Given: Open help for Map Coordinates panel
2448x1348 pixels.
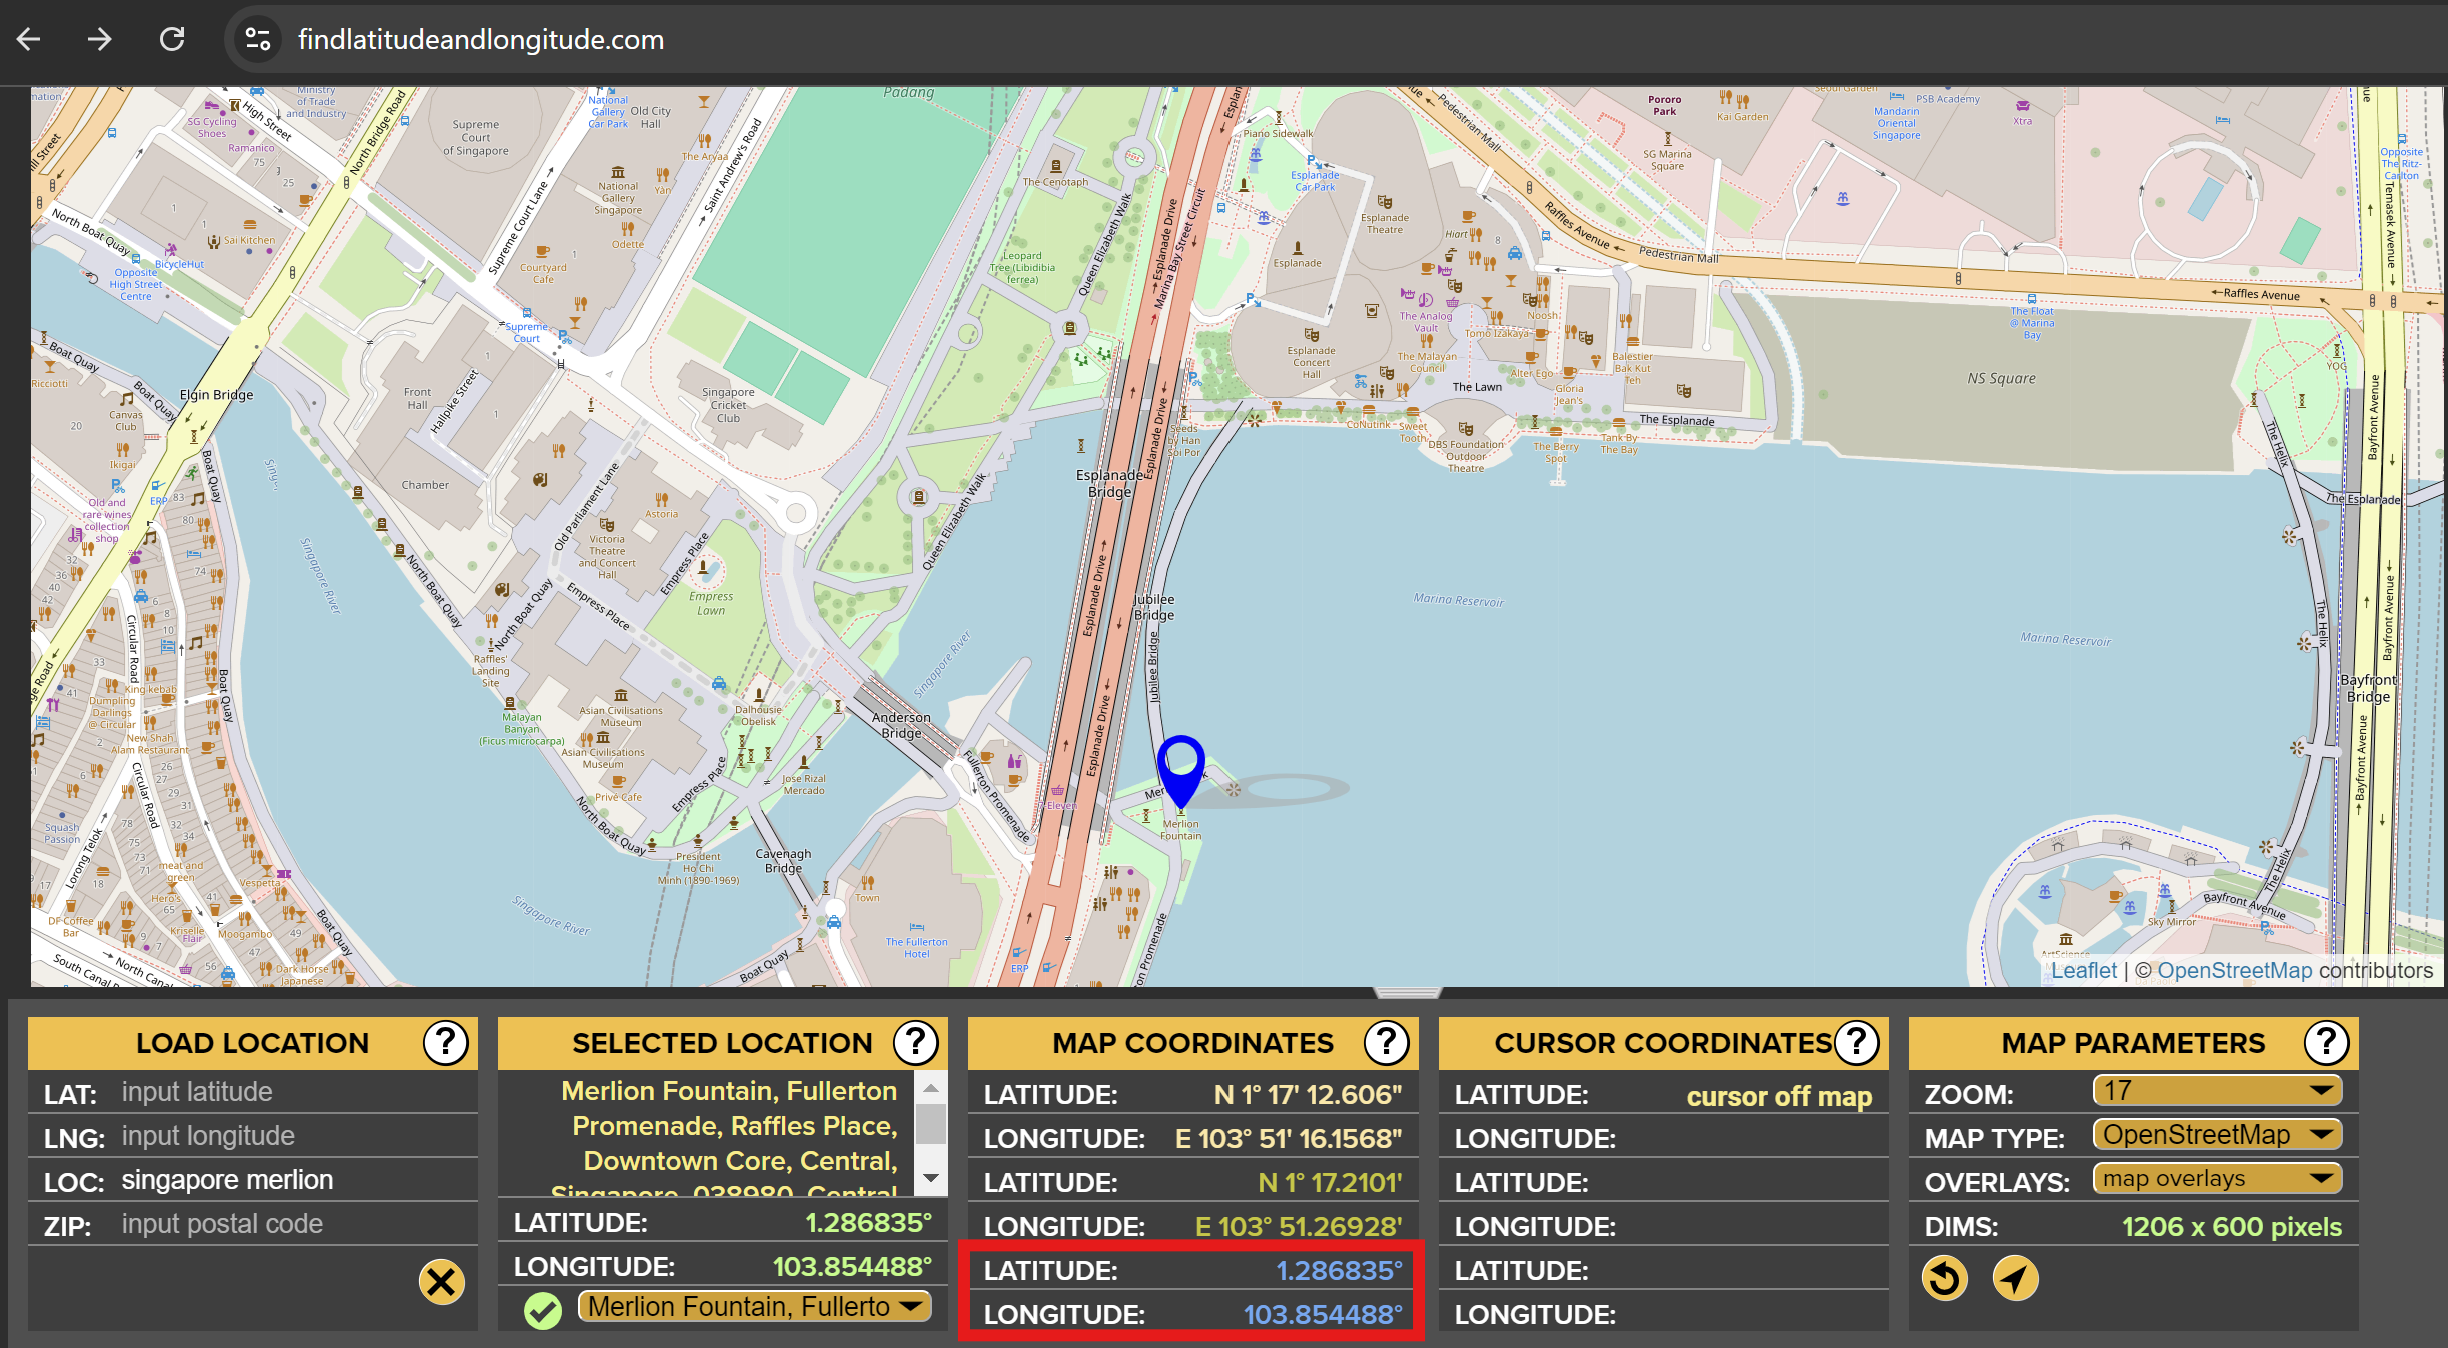Looking at the screenshot, I should click(1386, 1043).
